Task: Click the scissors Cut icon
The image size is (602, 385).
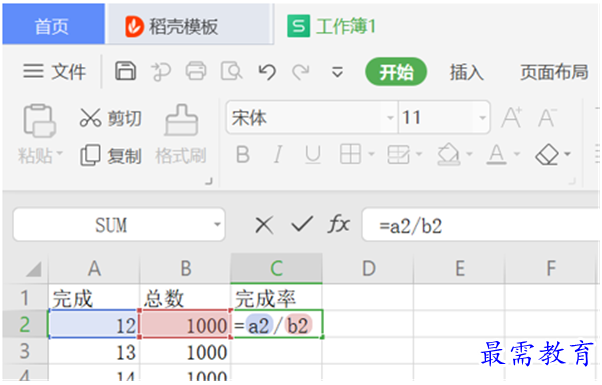Action: click(x=90, y=117)
